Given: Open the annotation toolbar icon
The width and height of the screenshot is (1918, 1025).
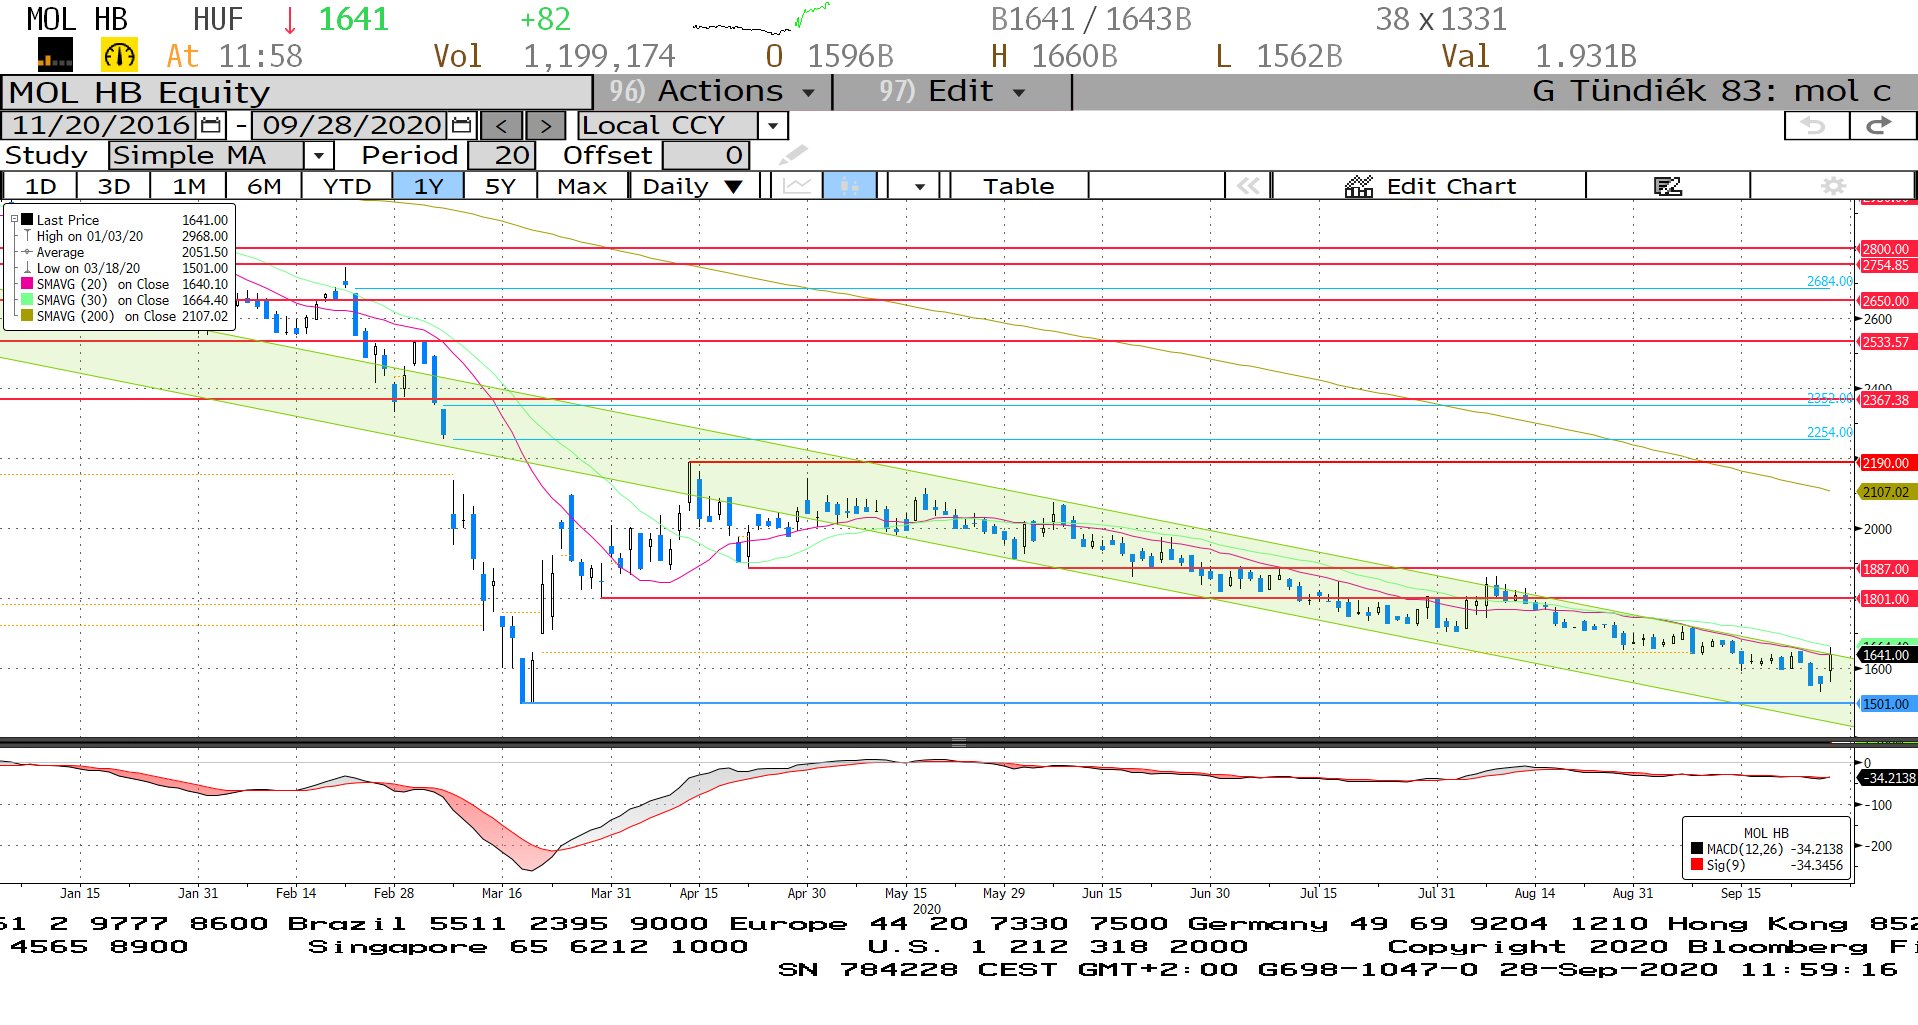Looking at the screenshot, I should (1667, 186).
